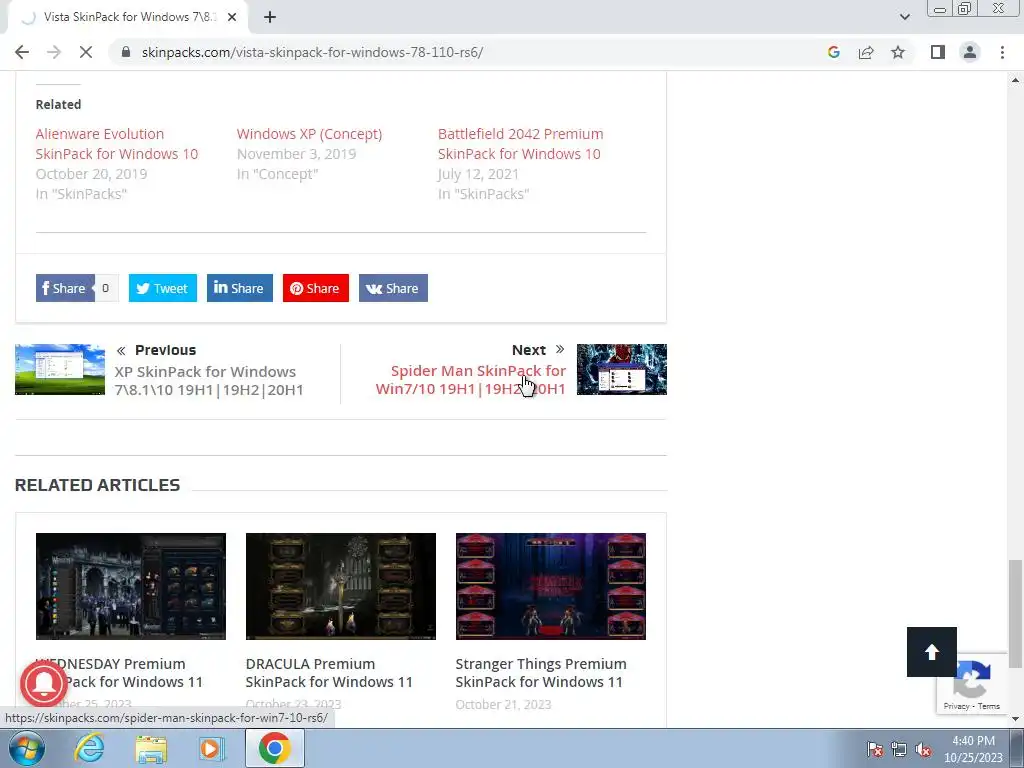Open the Chrome profile avatar
This screenshot has width=1024, height=768.
click(x=970, y=52)
